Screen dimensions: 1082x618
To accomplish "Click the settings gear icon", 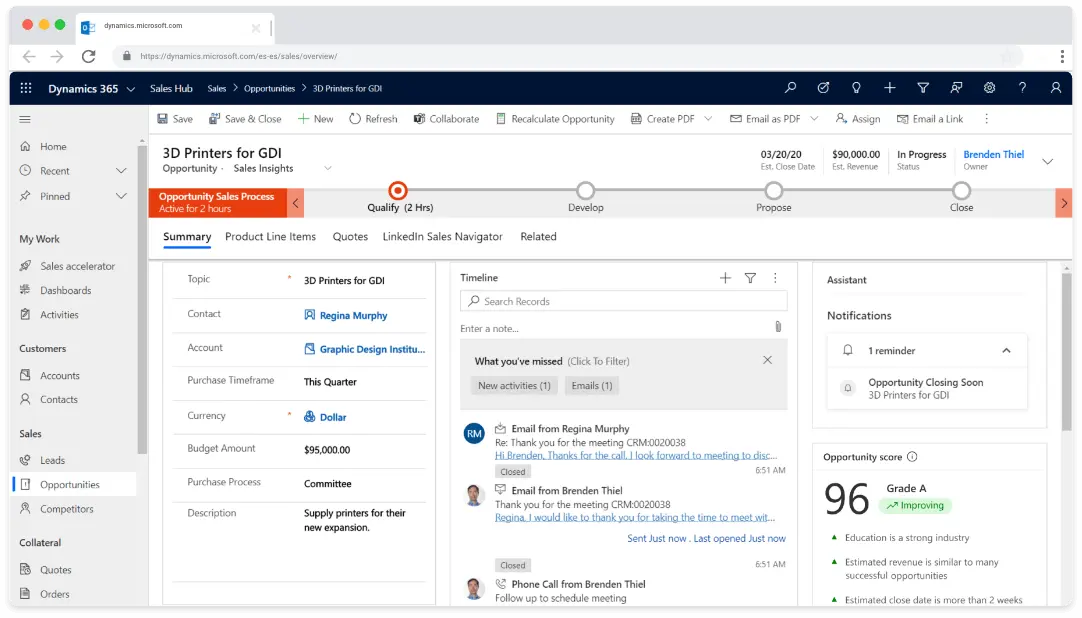I will tap(989, 88).
